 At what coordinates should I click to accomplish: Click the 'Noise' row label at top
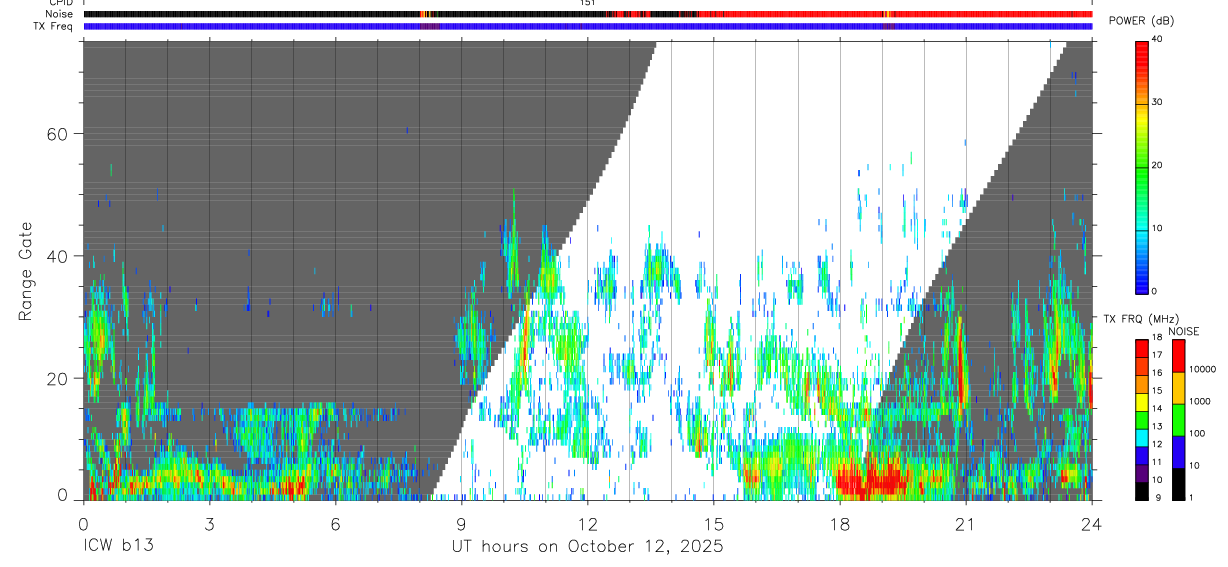click(60, 14)
